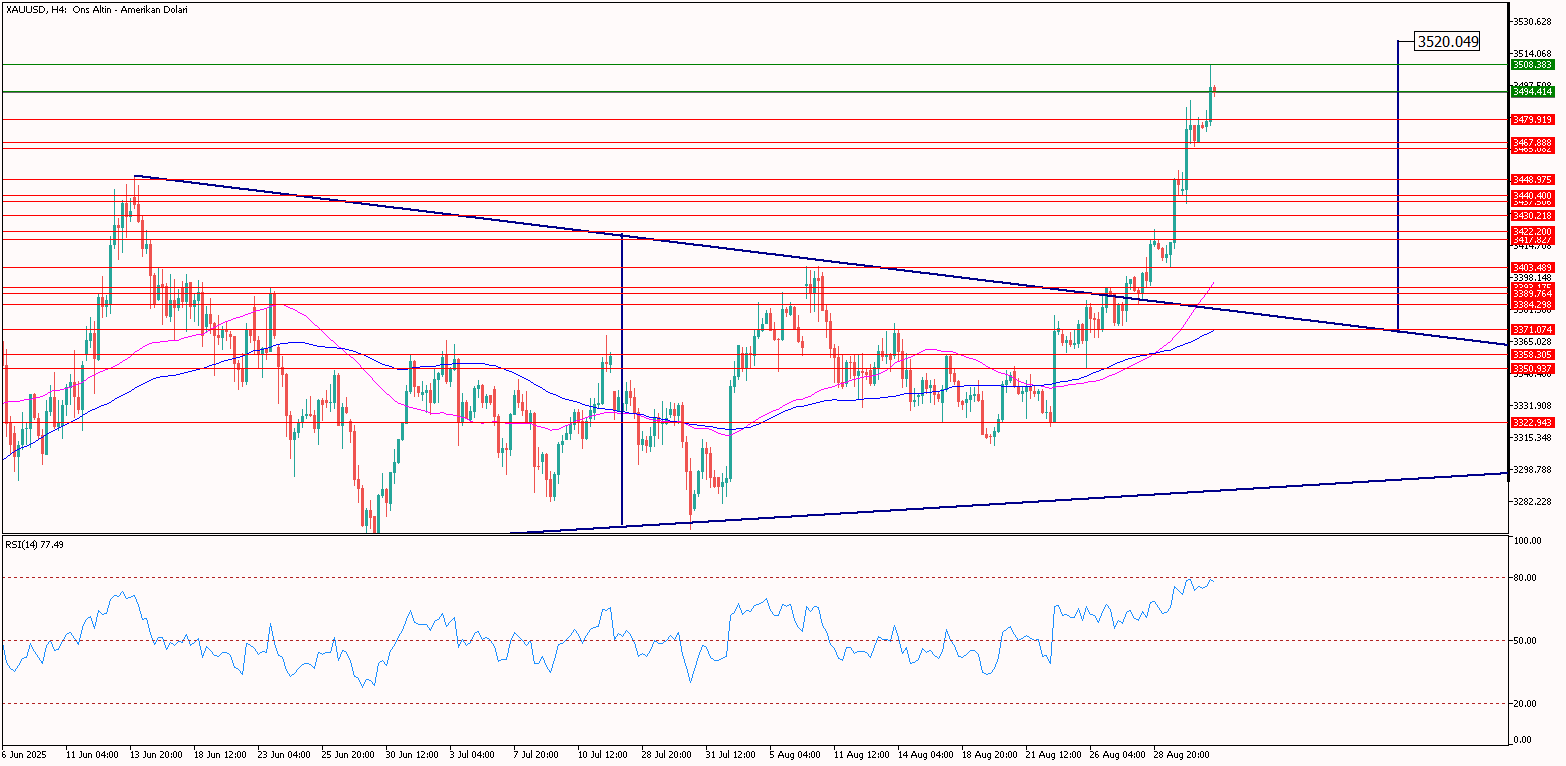Select the red 3430.218 price label
Screen dimensions: 1566x766
pos(1532,215)
